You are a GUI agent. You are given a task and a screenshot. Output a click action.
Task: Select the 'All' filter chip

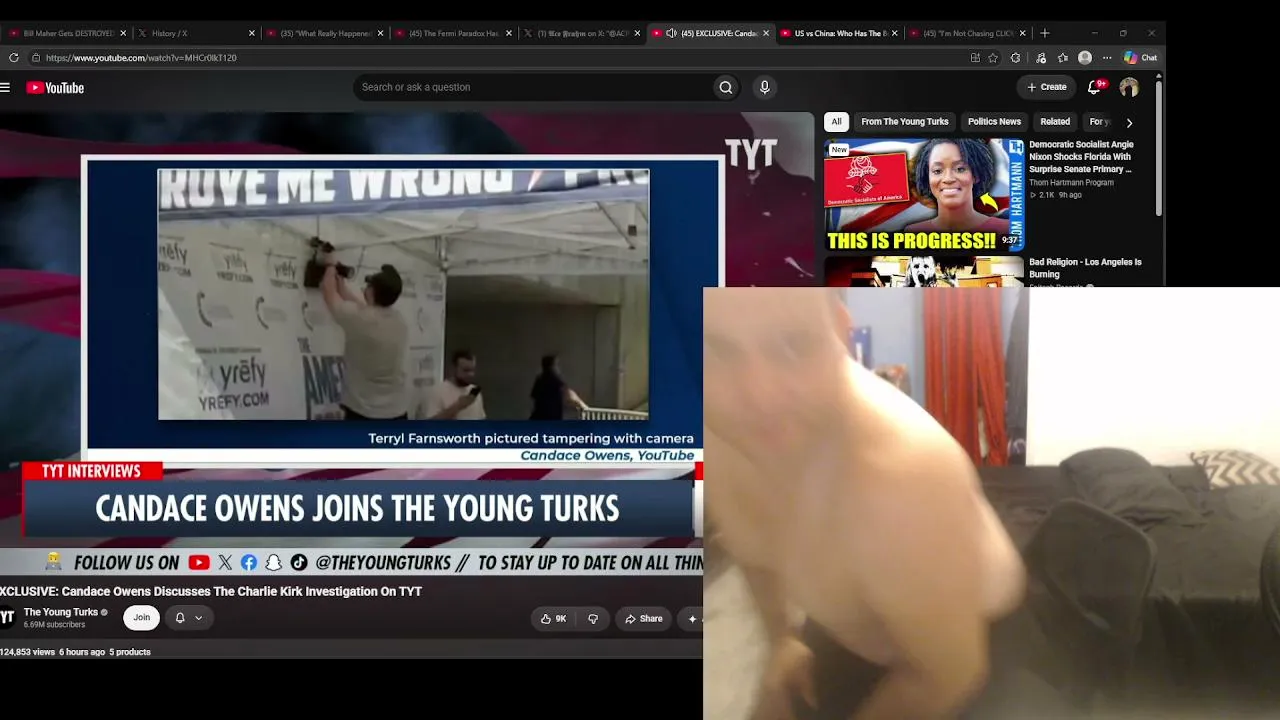point(837,122)
